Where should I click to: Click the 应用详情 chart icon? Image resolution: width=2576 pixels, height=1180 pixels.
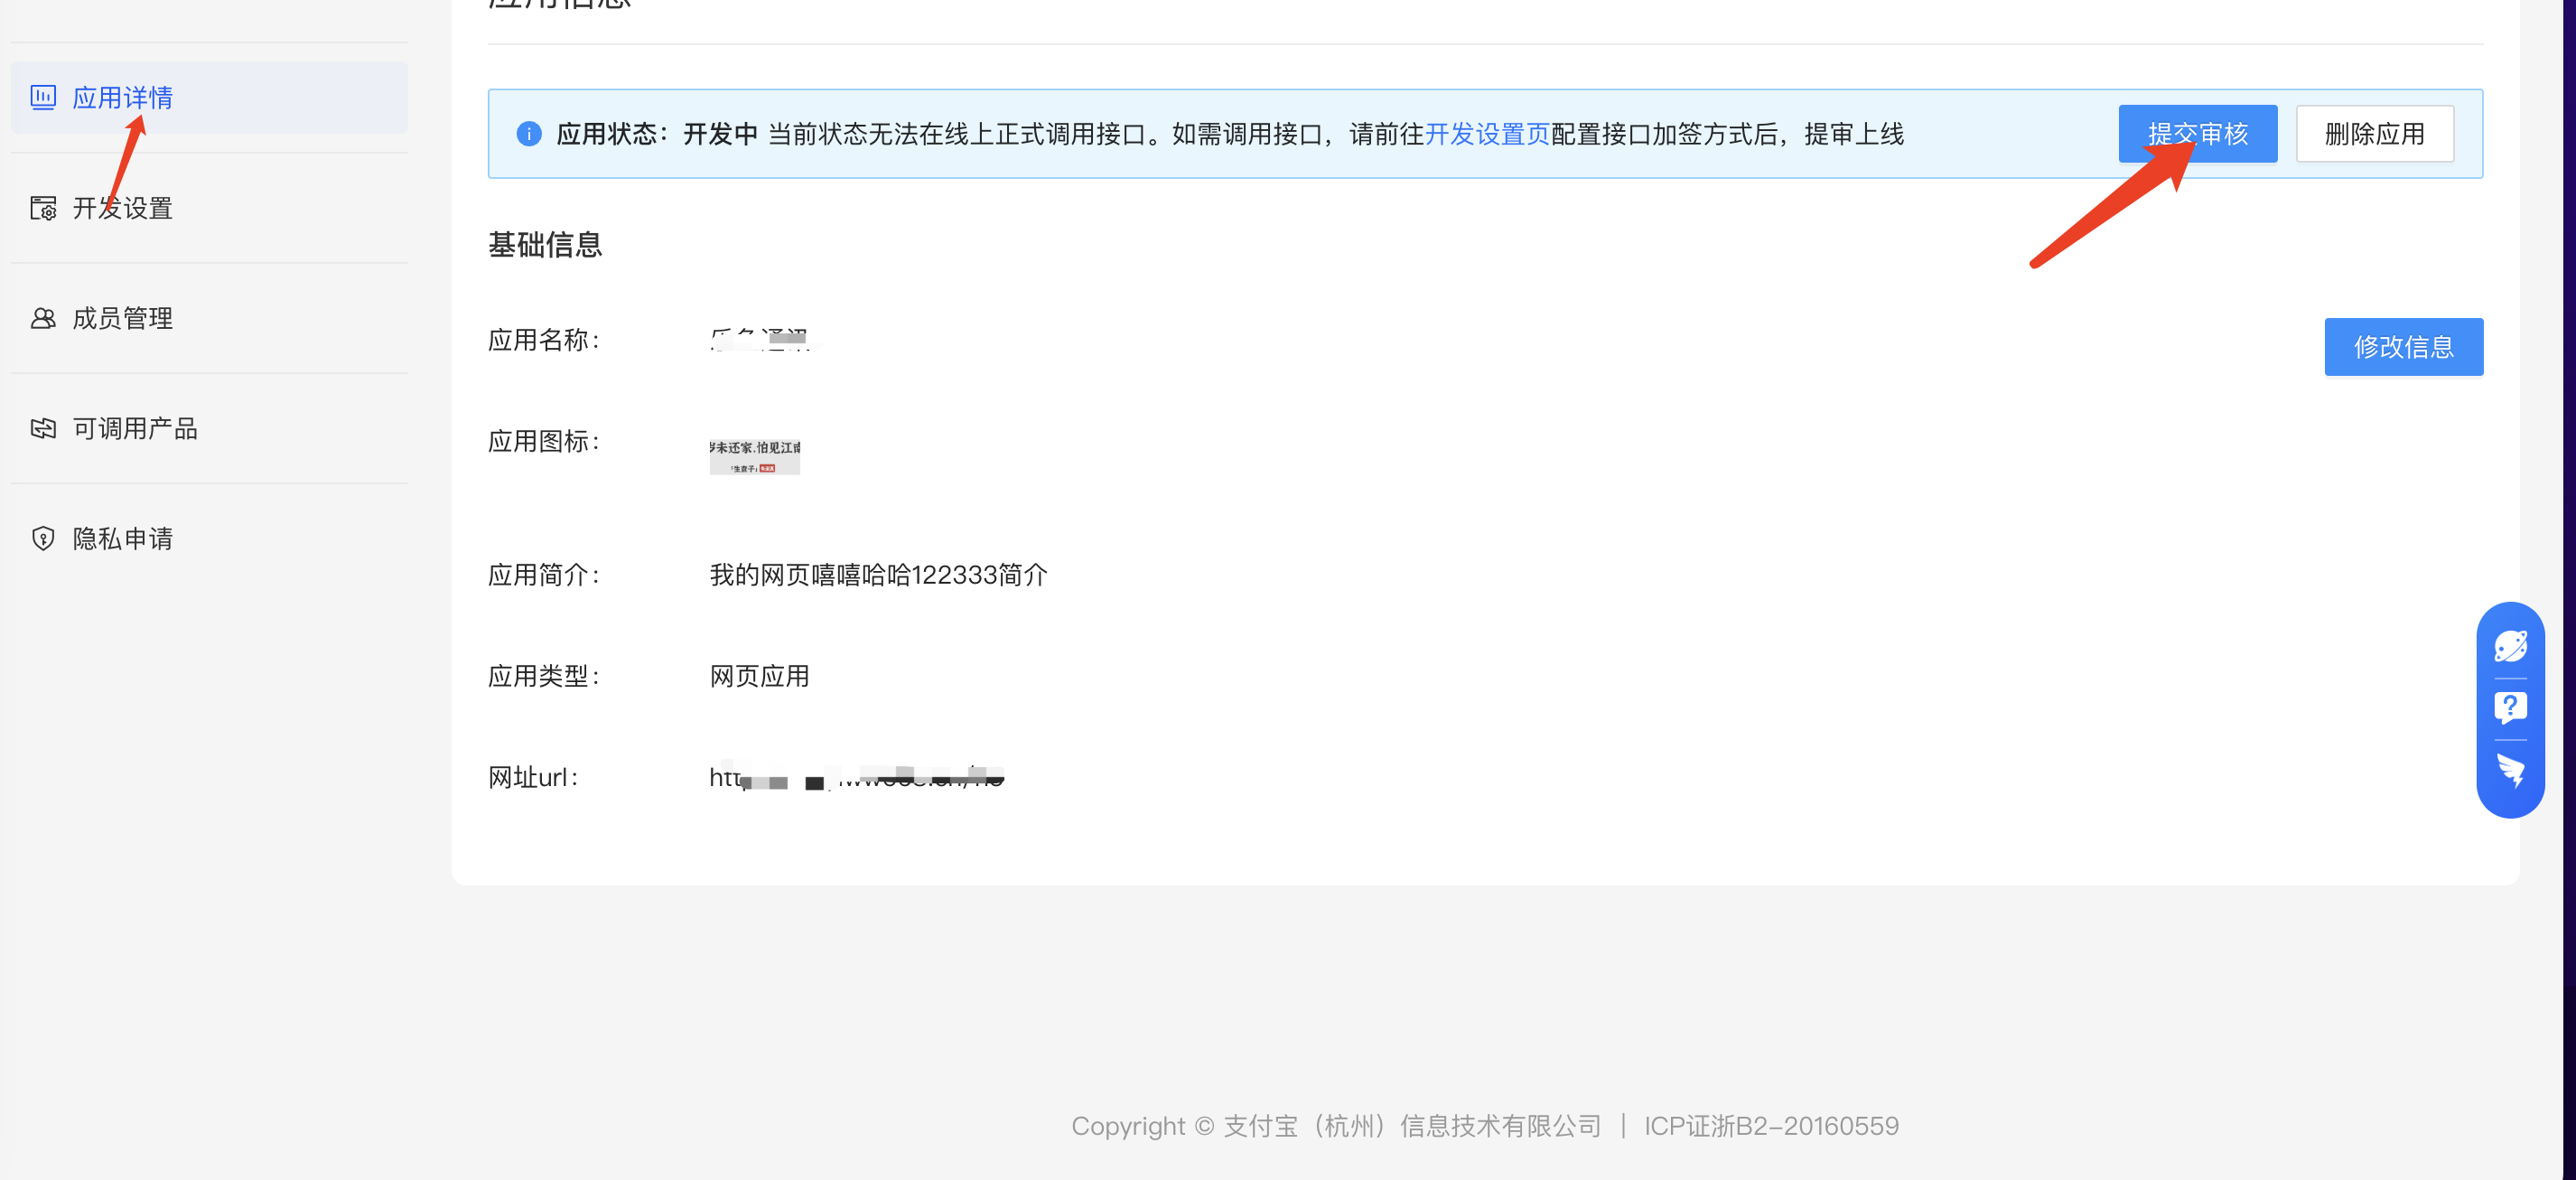click(x=43, y=97)
